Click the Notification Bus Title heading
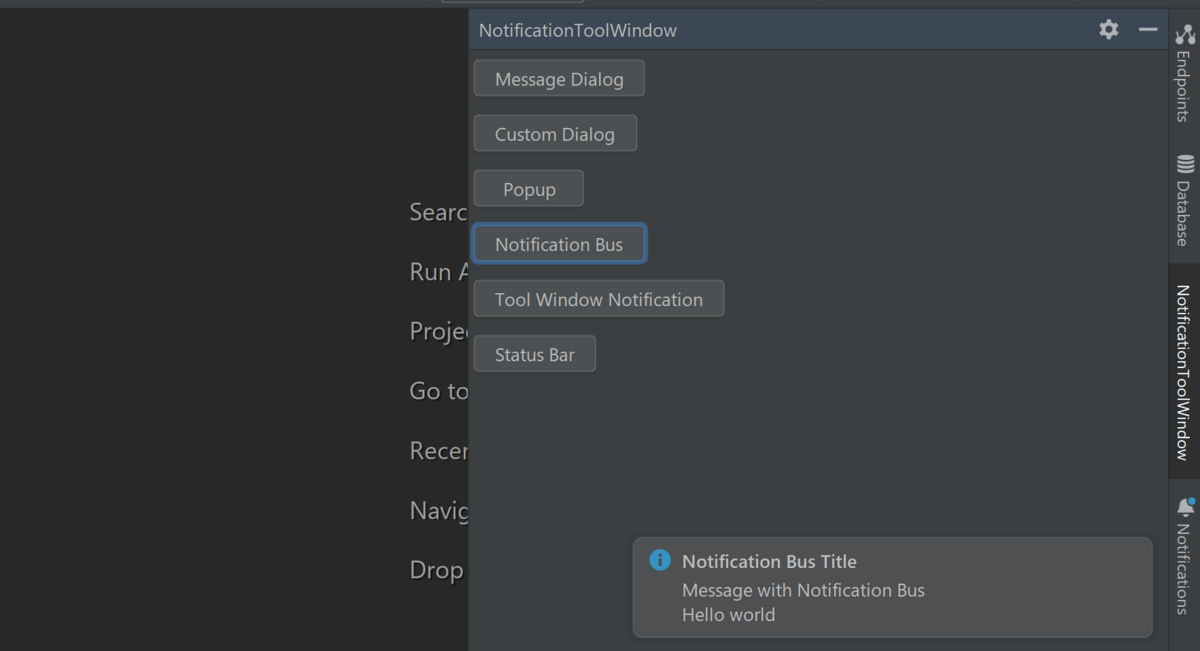 (769, 562)
